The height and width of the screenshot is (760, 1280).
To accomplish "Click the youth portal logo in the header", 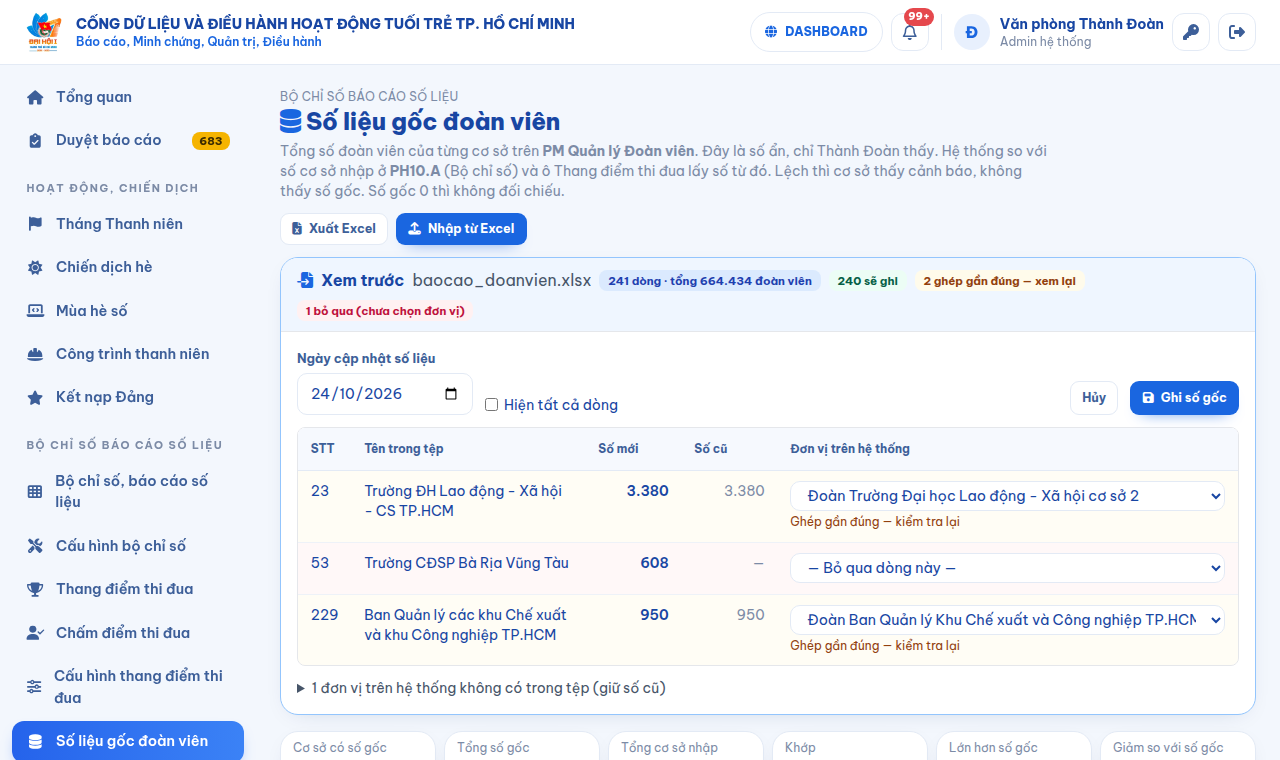I will click(45, 32).
